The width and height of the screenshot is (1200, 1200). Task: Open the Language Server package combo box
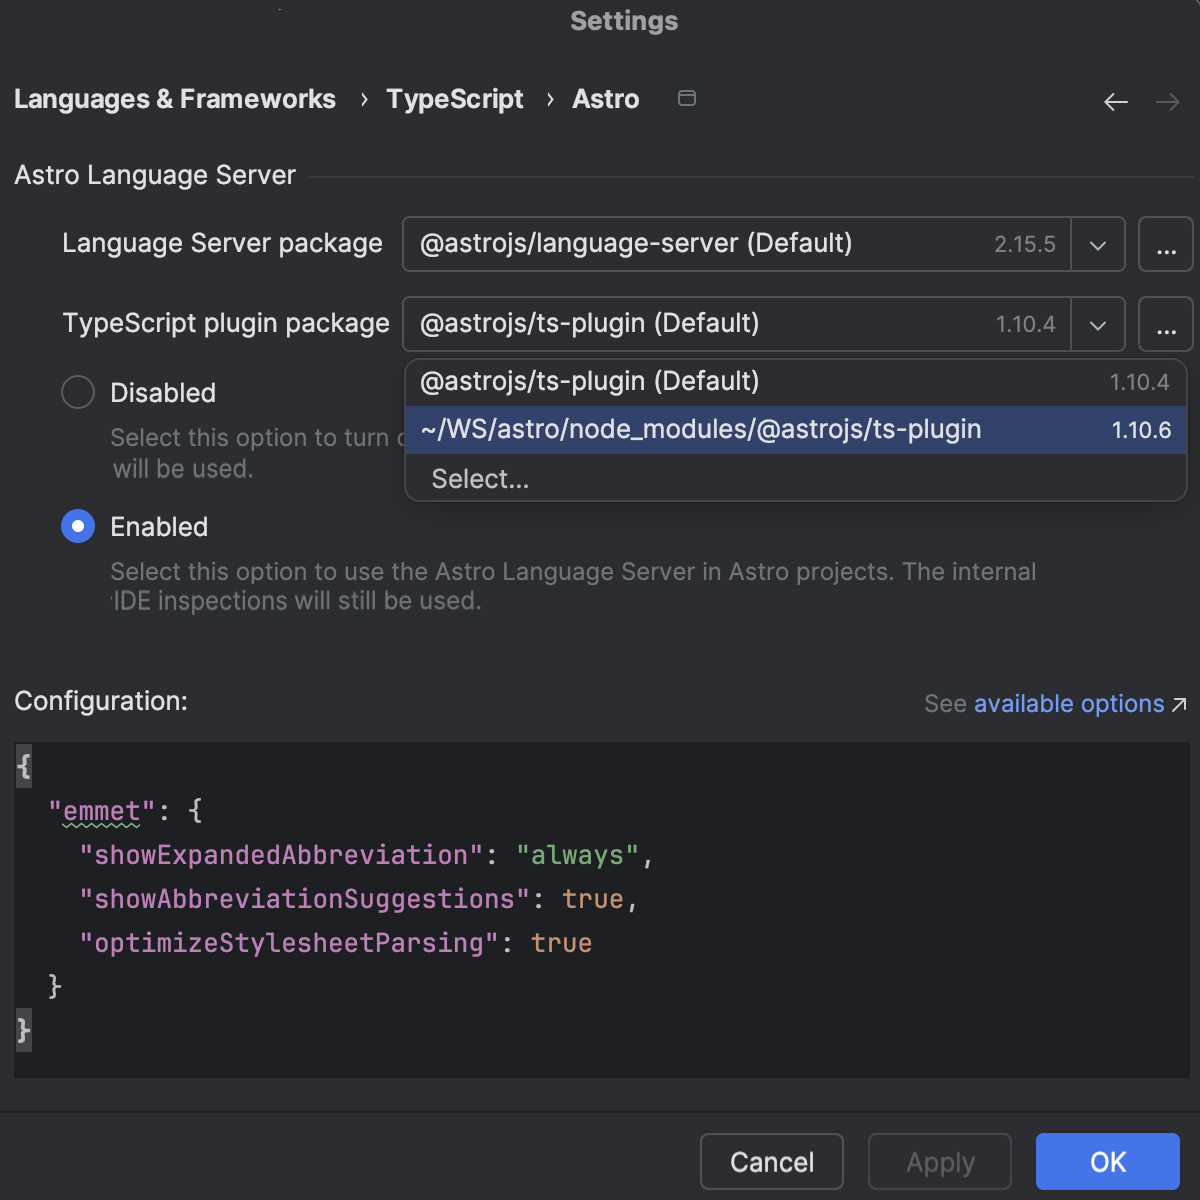tap(763, 244)
